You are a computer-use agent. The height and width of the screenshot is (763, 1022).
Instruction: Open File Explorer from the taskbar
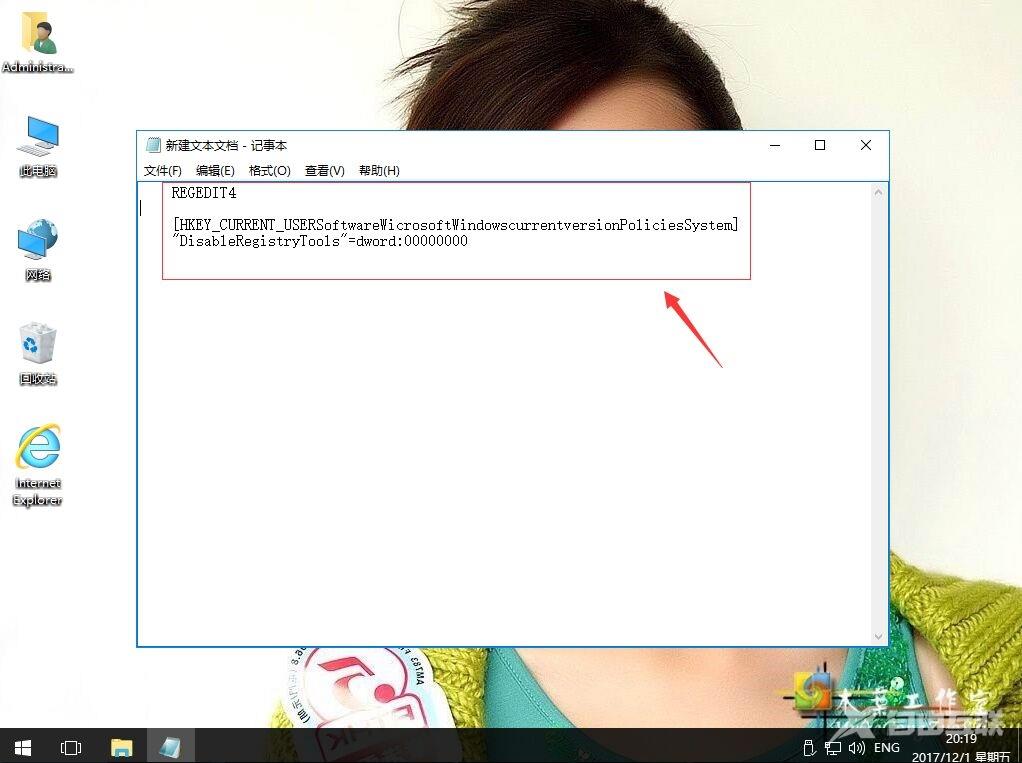click(x=121, y=747)
